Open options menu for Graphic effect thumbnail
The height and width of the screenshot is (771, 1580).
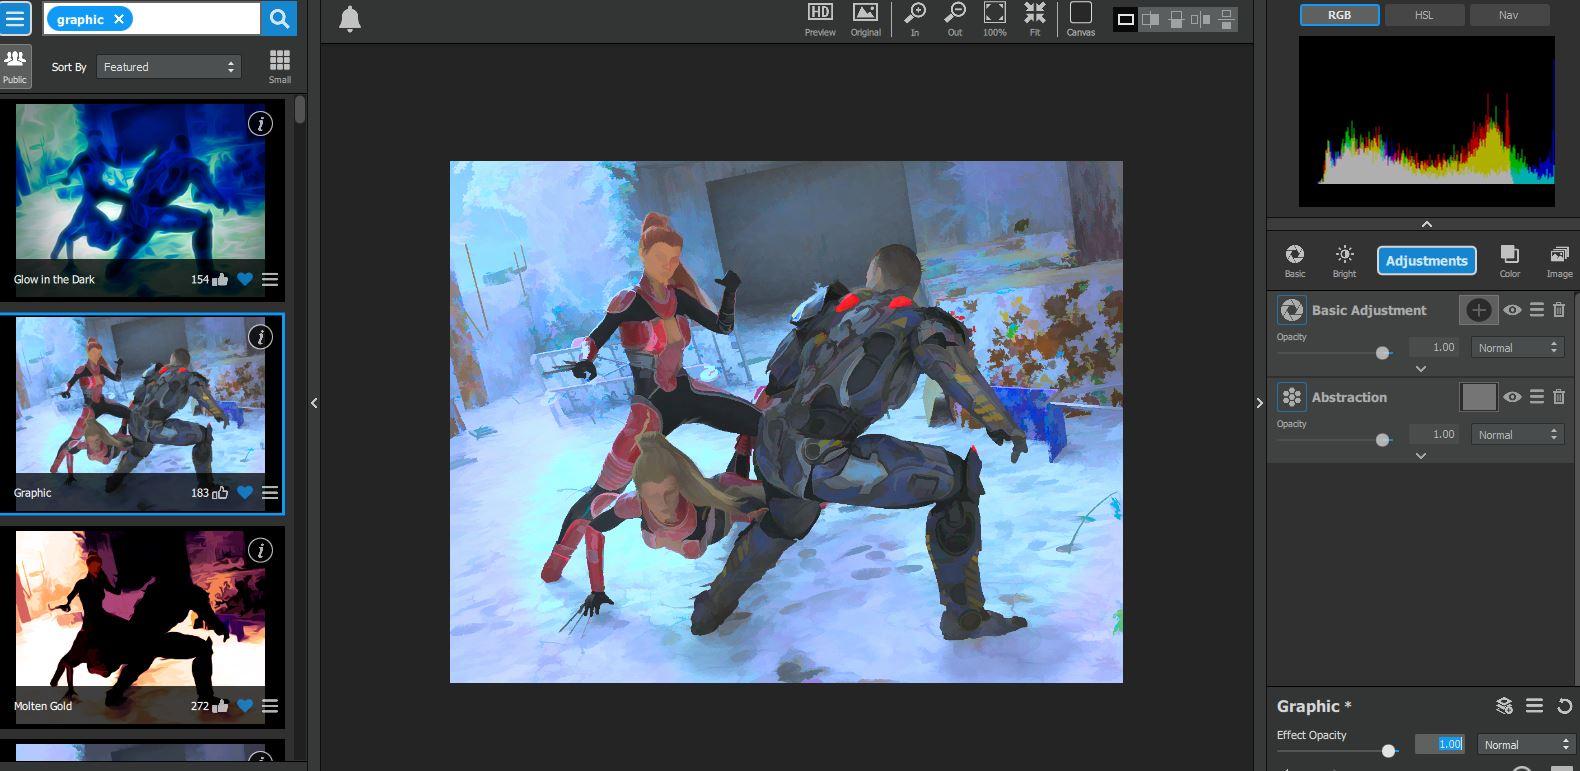pos(270,493)
